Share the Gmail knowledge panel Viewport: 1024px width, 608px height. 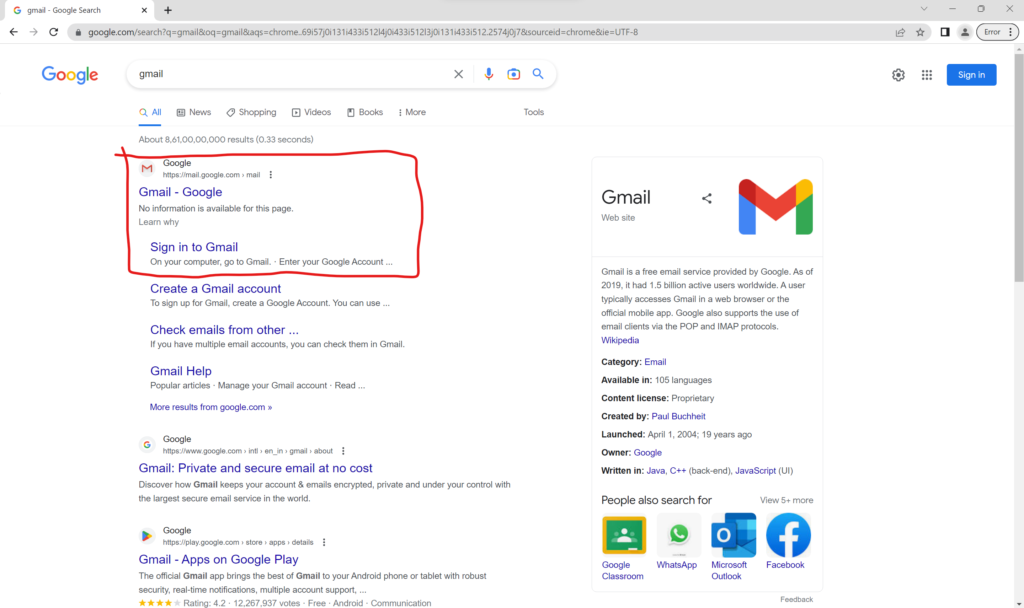707,199
